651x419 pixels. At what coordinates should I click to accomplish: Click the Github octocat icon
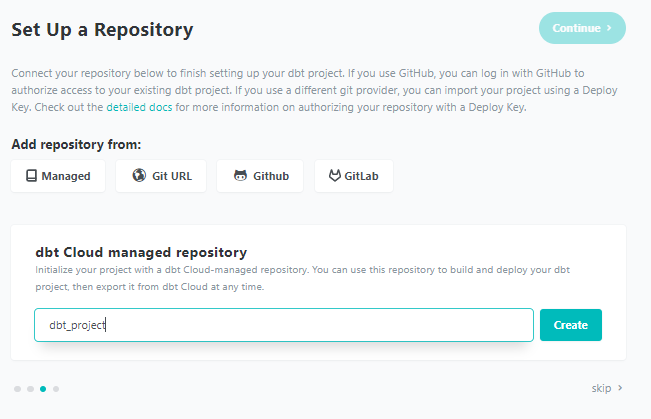[x=240, y=176]
